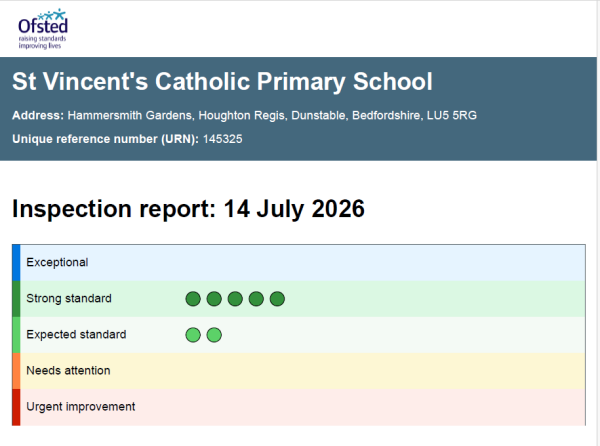Click the fourth Strong standard dot

(x=256, y=299)
